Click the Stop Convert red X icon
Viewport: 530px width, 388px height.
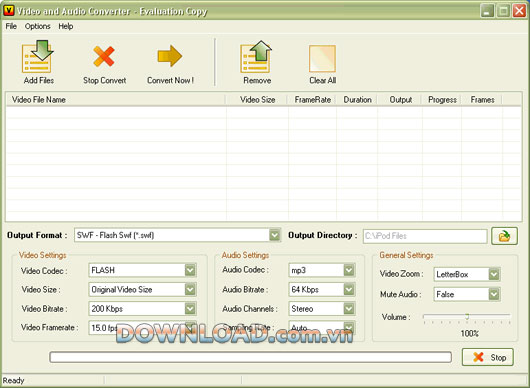104,56
